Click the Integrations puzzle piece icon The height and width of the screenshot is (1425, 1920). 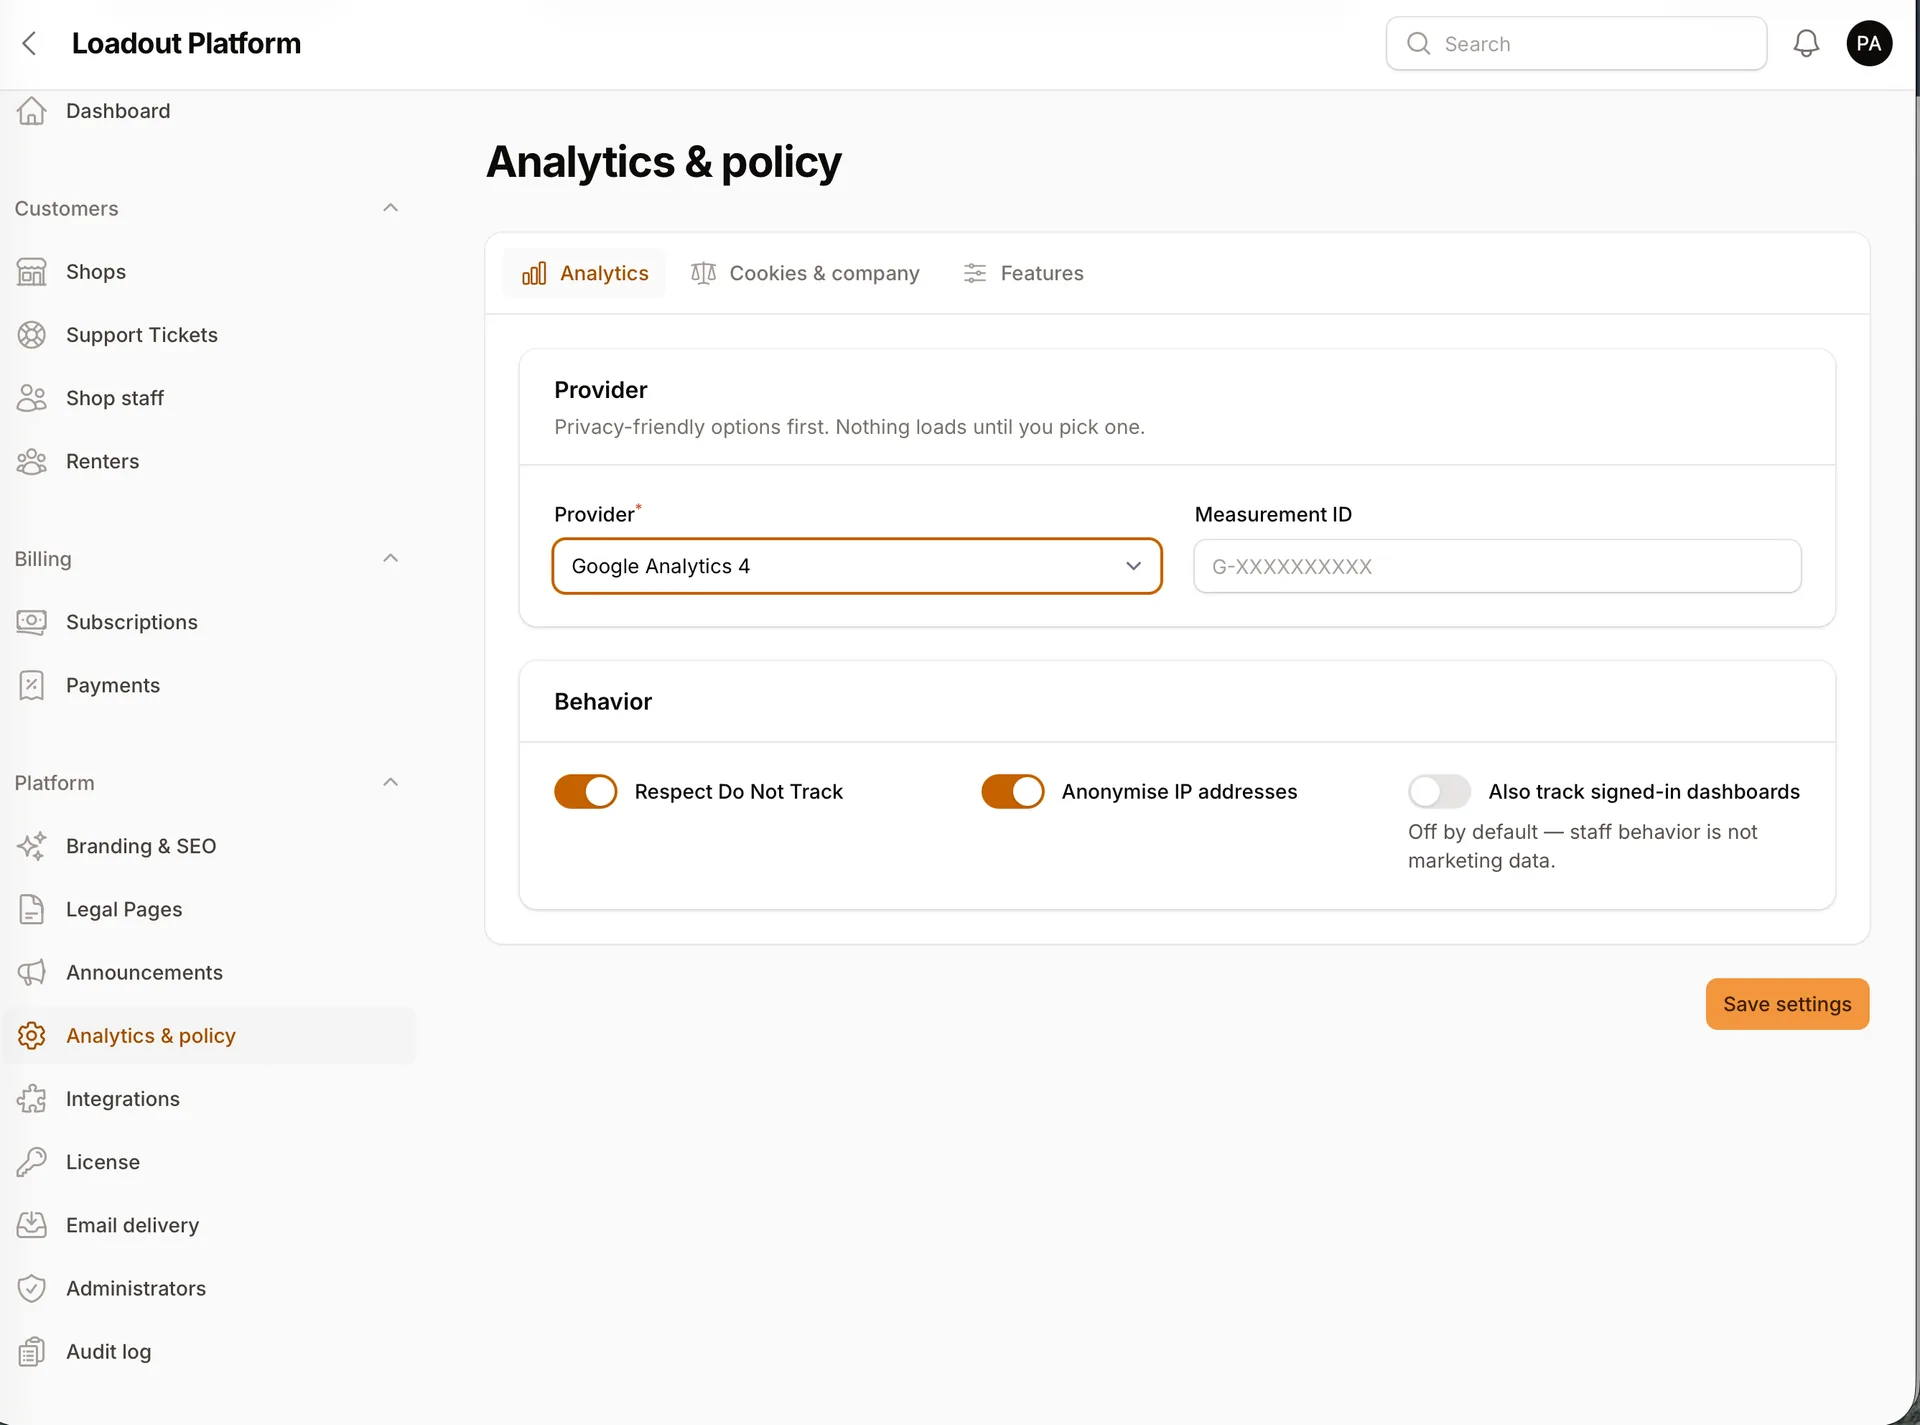click(32, 1099)
